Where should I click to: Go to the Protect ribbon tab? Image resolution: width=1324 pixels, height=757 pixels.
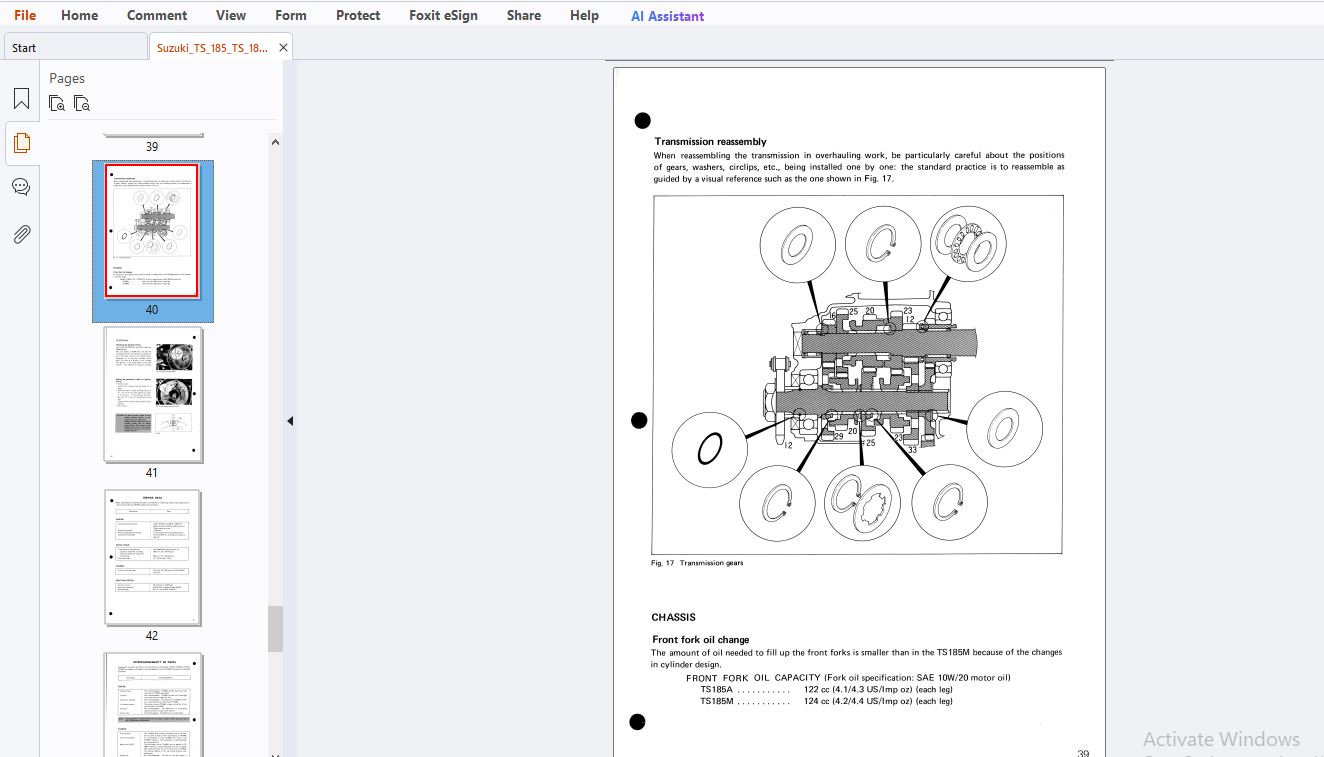tap(358, 15)
